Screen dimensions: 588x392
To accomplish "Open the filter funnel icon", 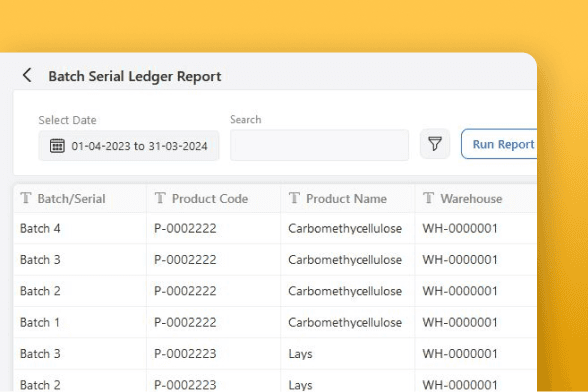I will (x=435, y=144).
